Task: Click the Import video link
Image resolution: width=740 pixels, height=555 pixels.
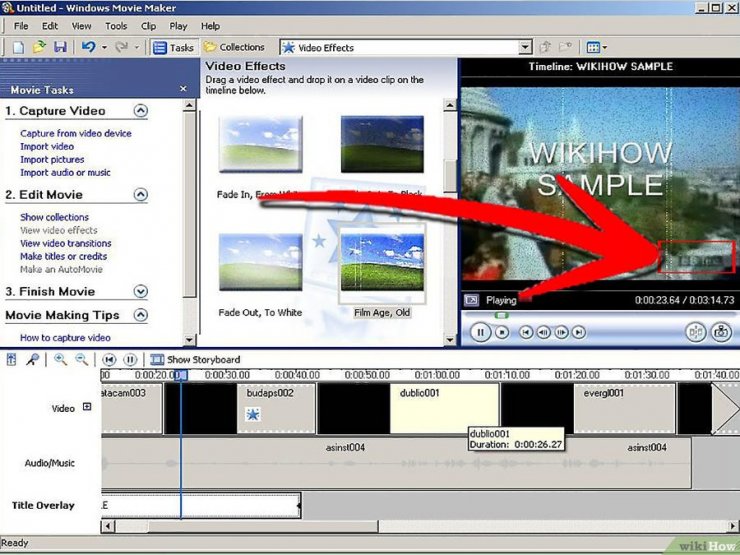Action: click(47, 147)
